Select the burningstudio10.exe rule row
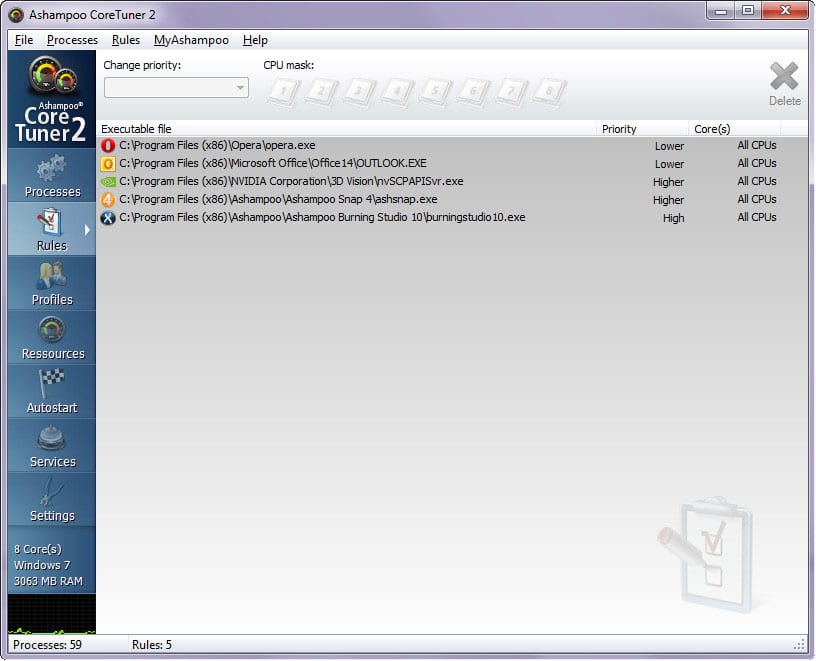 pyautogui.click(x=452, y=218)
